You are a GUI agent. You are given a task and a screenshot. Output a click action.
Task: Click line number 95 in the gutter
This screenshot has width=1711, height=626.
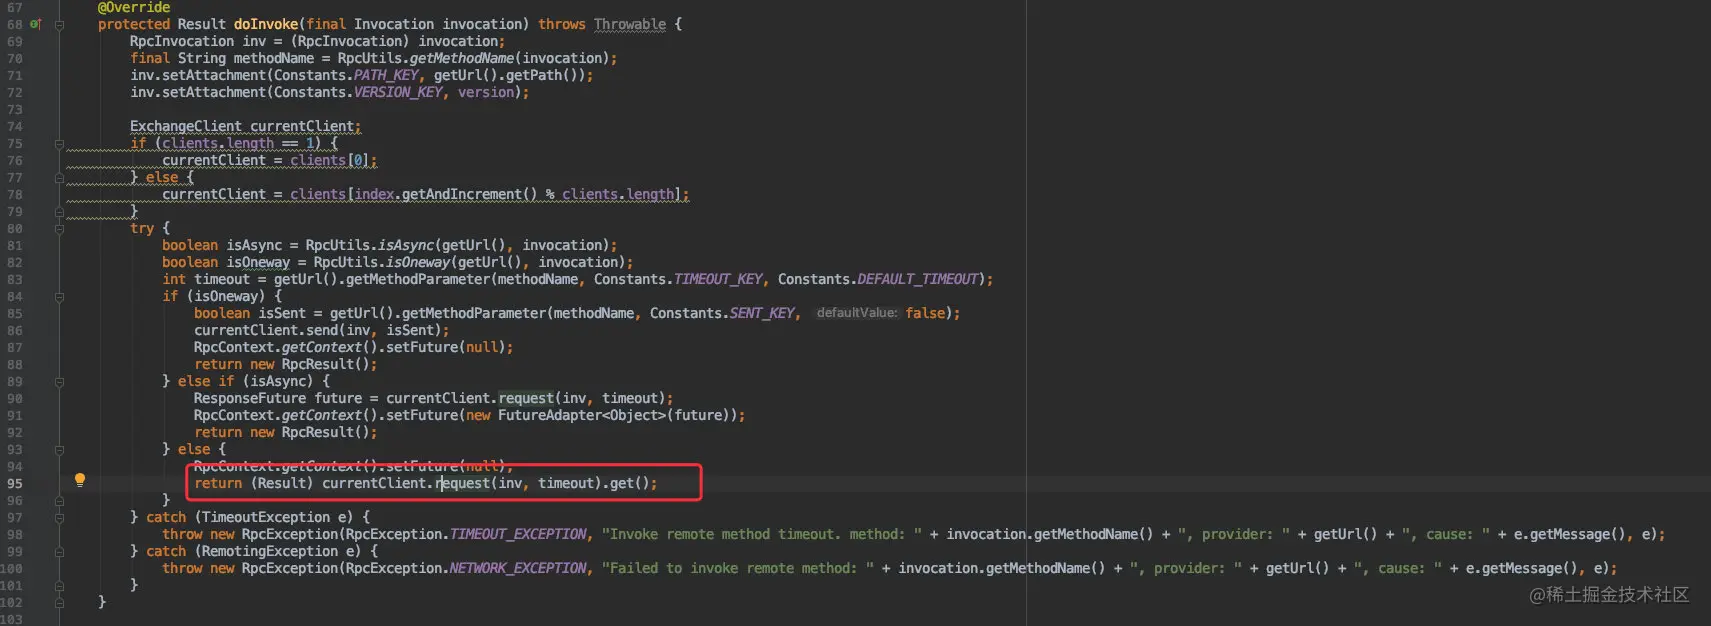(x=14, y=483)
